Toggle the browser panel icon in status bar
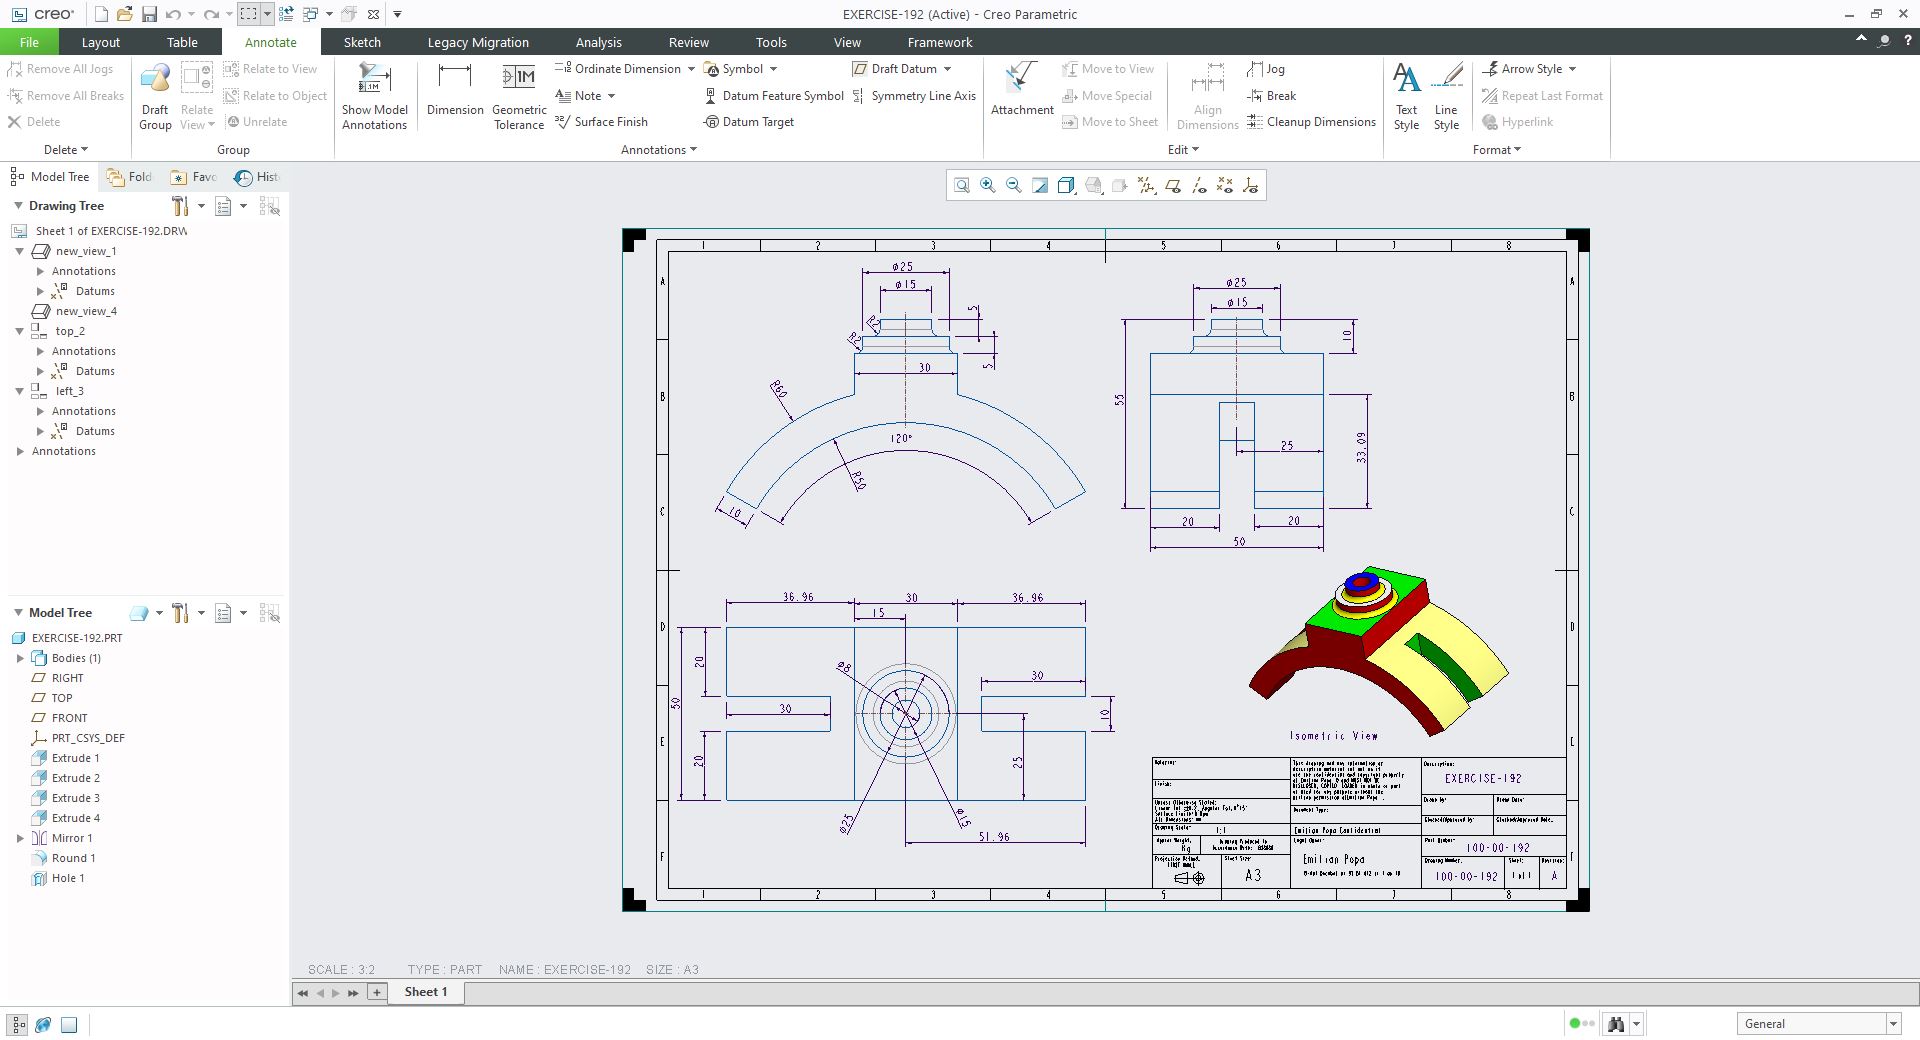The height and width of the screenshot is (1040, 1920). coord(43,1024)
